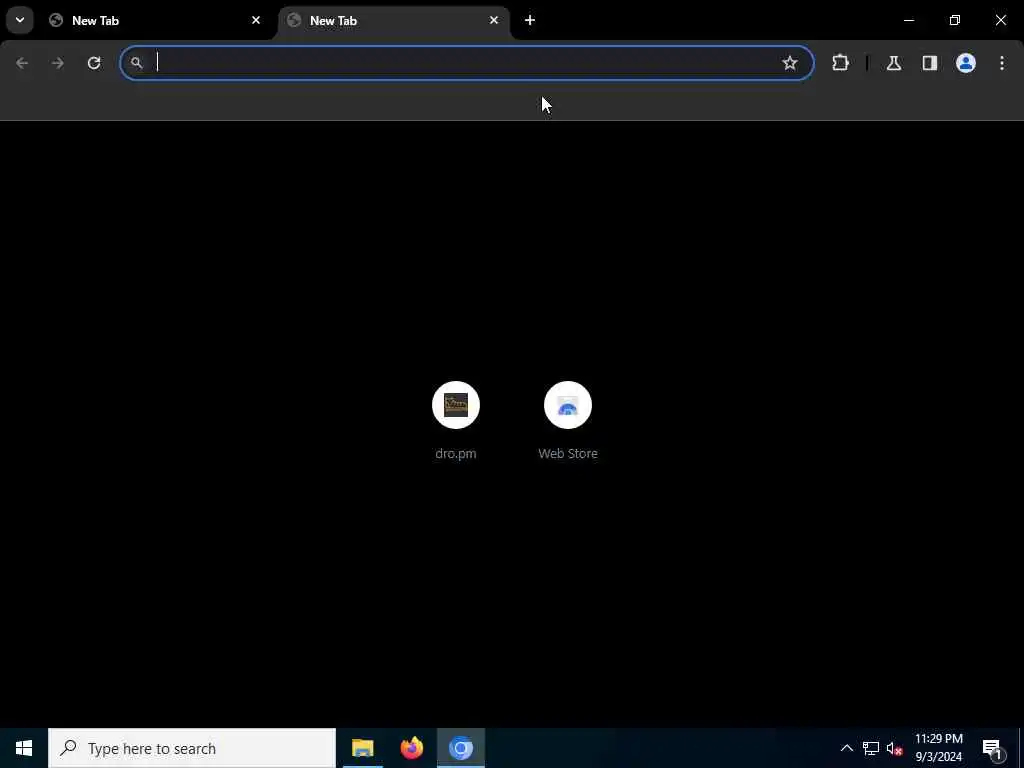Open the Windows Start menu
The height and width of the screenshot is (768, 1024).
[x=24, y=748]
